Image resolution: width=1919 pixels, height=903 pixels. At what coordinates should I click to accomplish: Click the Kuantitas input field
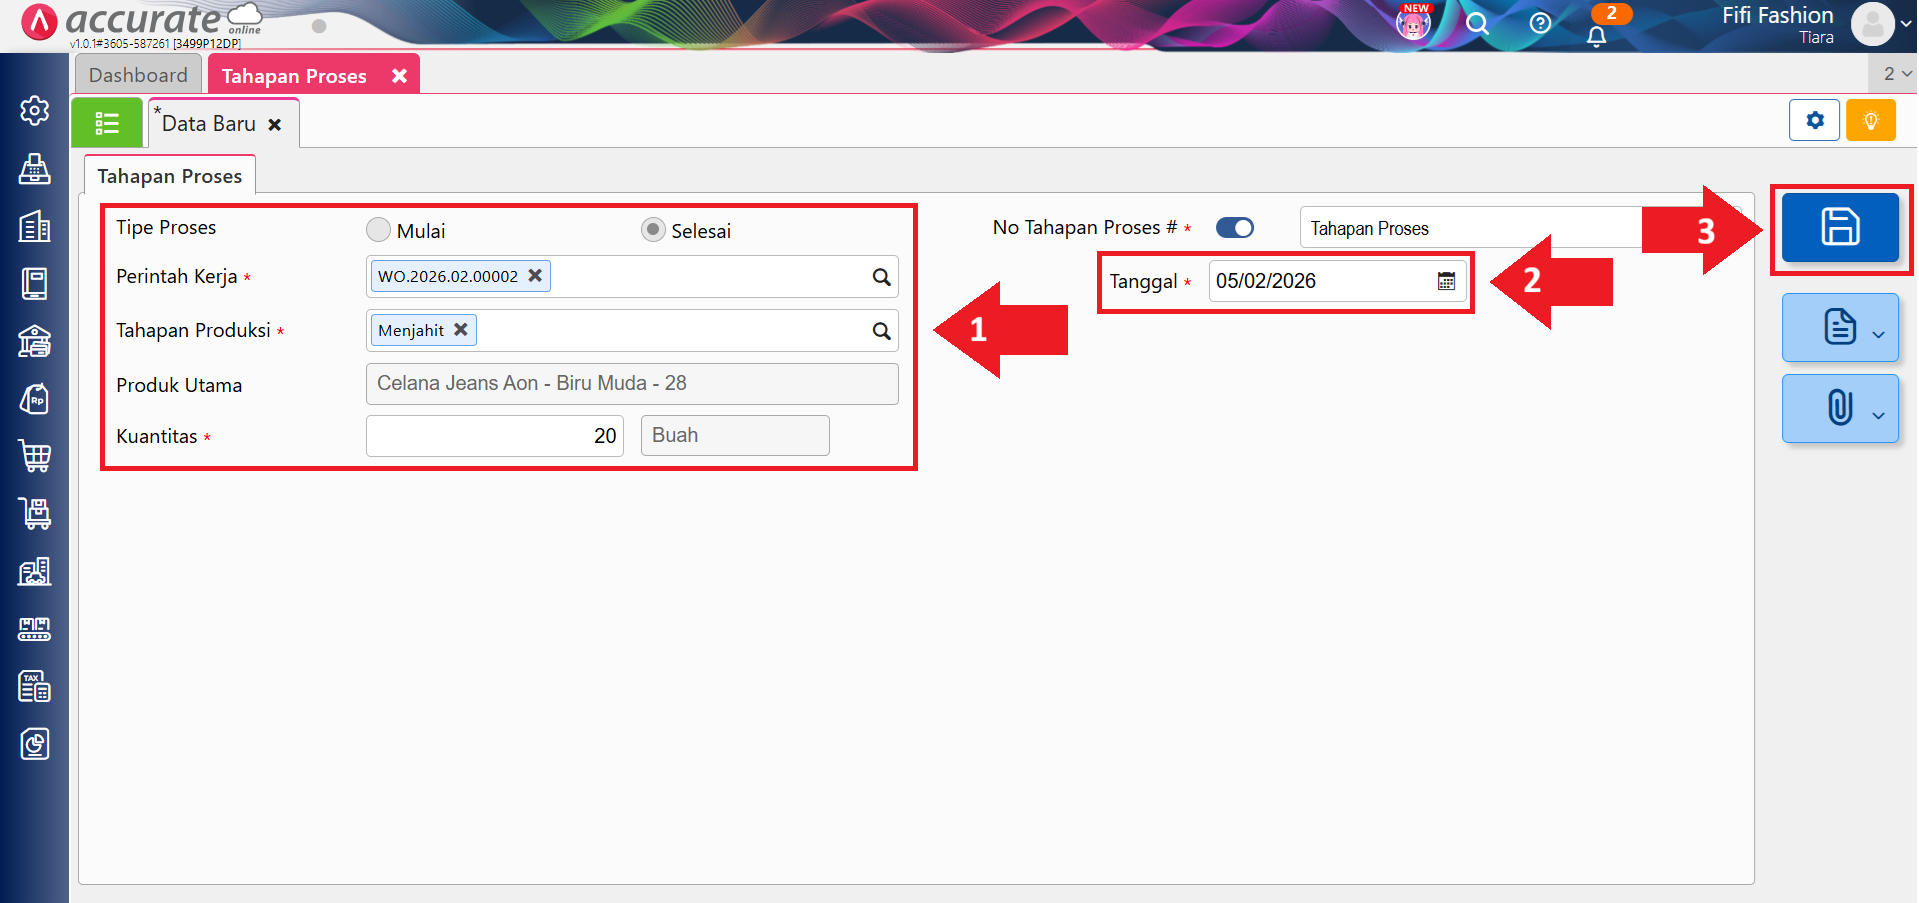(495, 436)
